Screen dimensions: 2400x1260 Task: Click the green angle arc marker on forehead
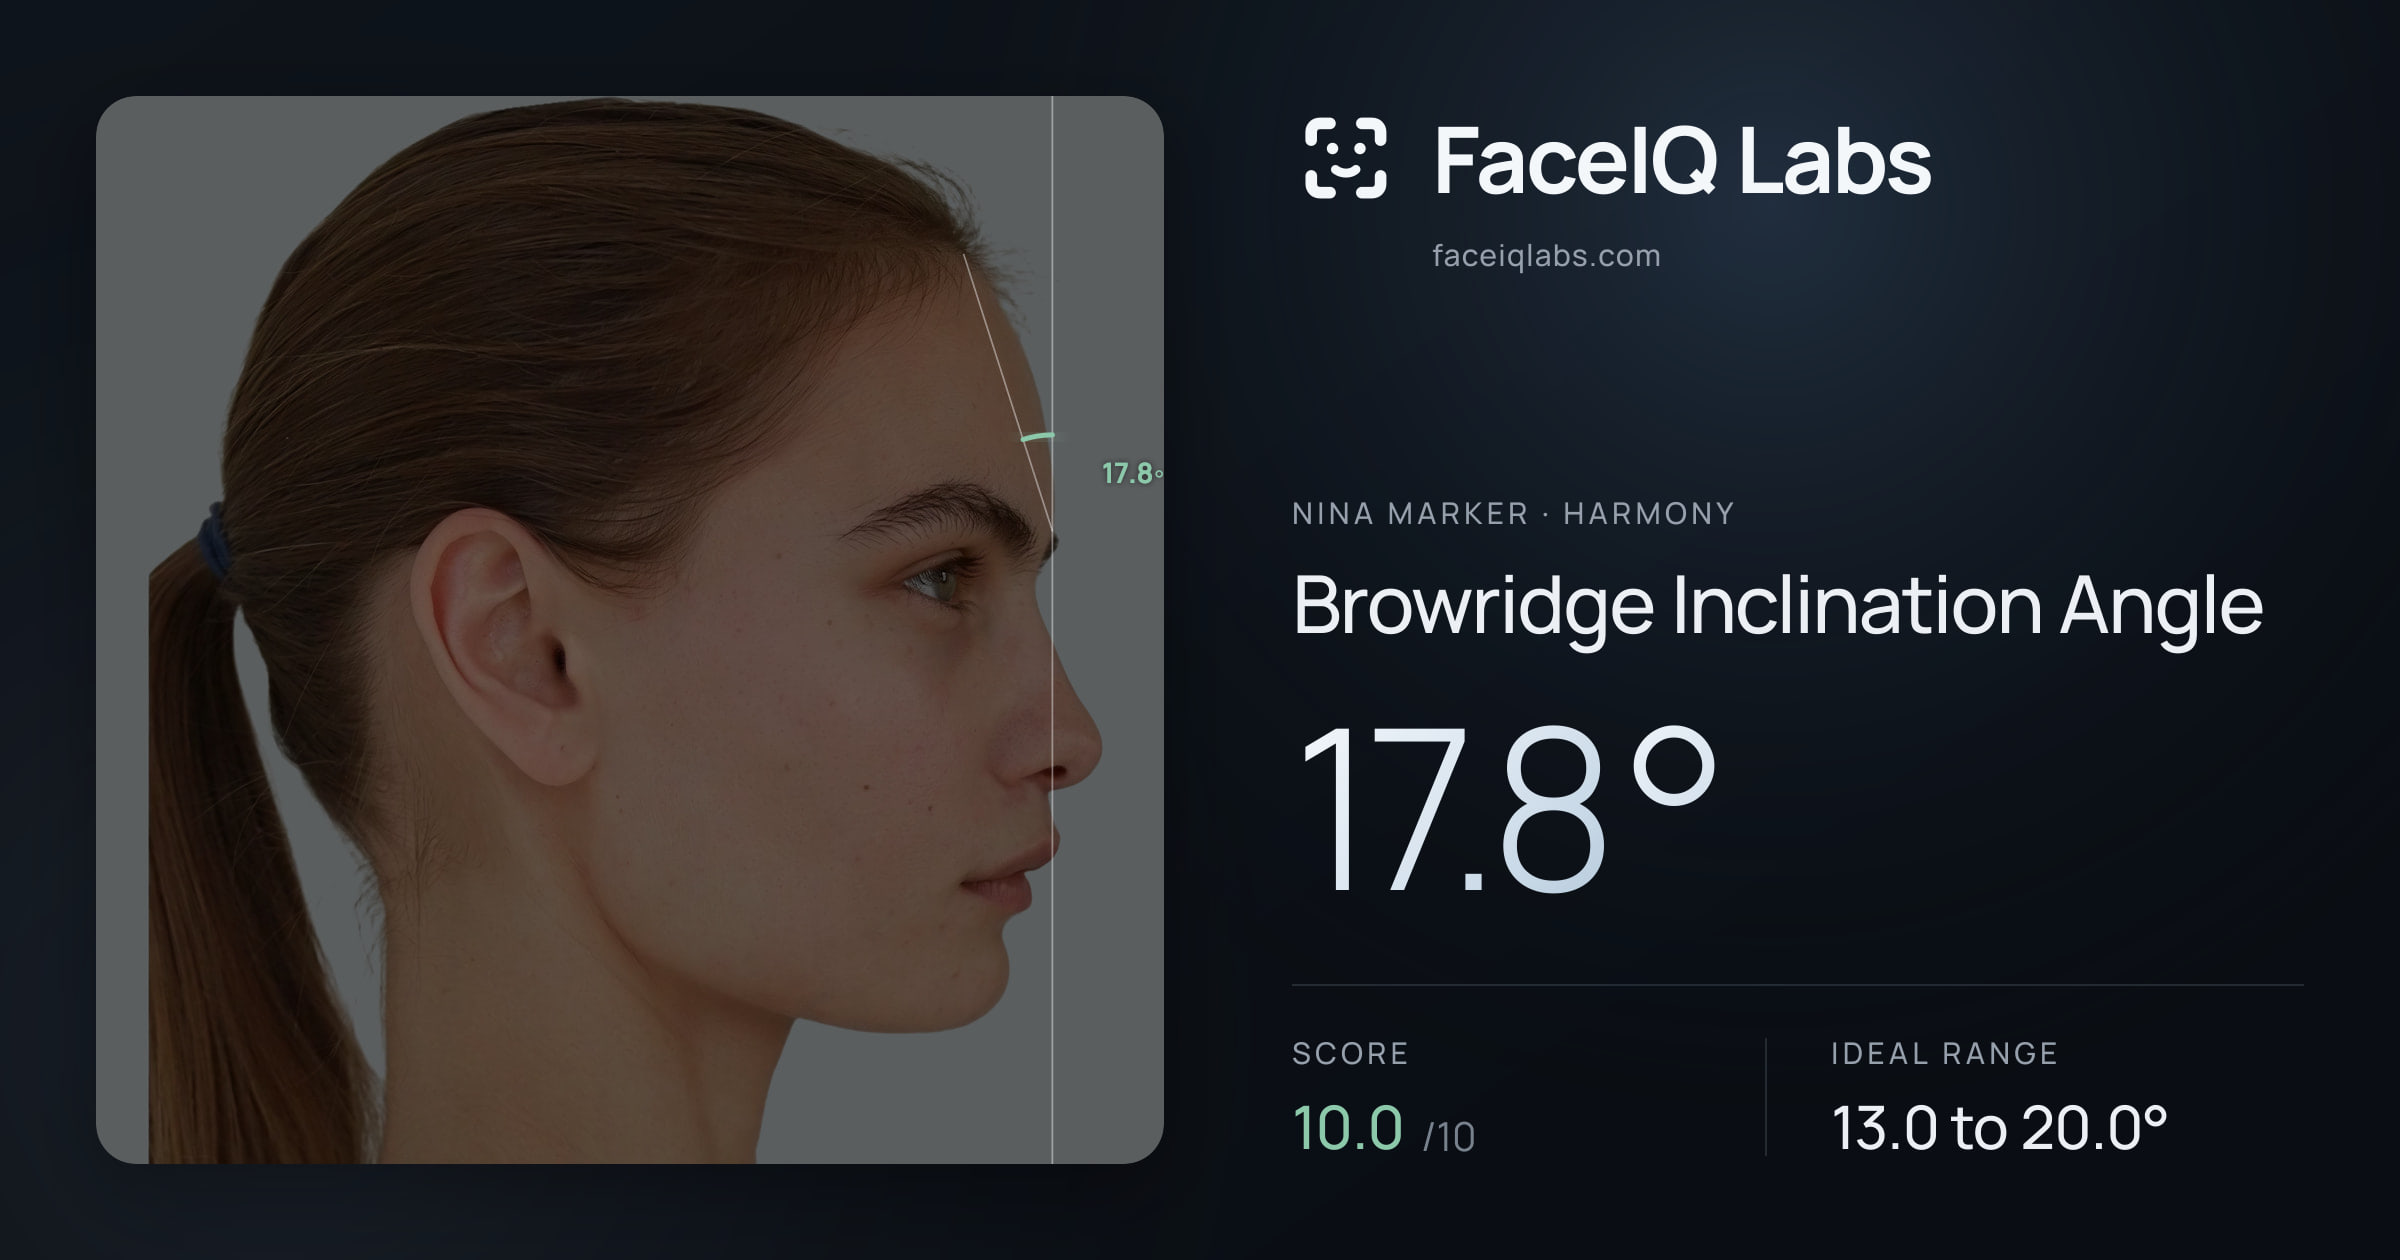[1037, 437]
